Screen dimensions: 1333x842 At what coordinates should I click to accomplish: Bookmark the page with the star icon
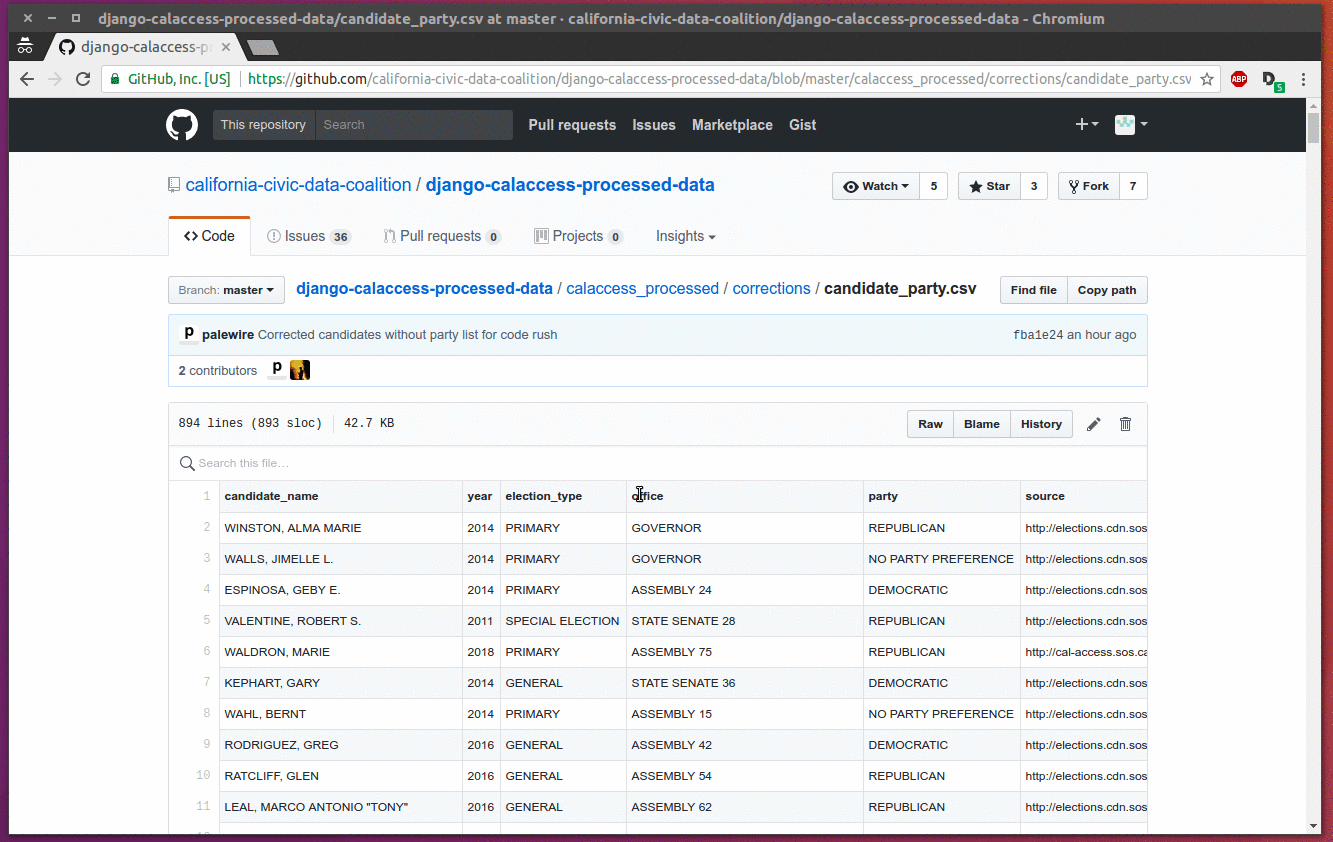(1207, 79)
